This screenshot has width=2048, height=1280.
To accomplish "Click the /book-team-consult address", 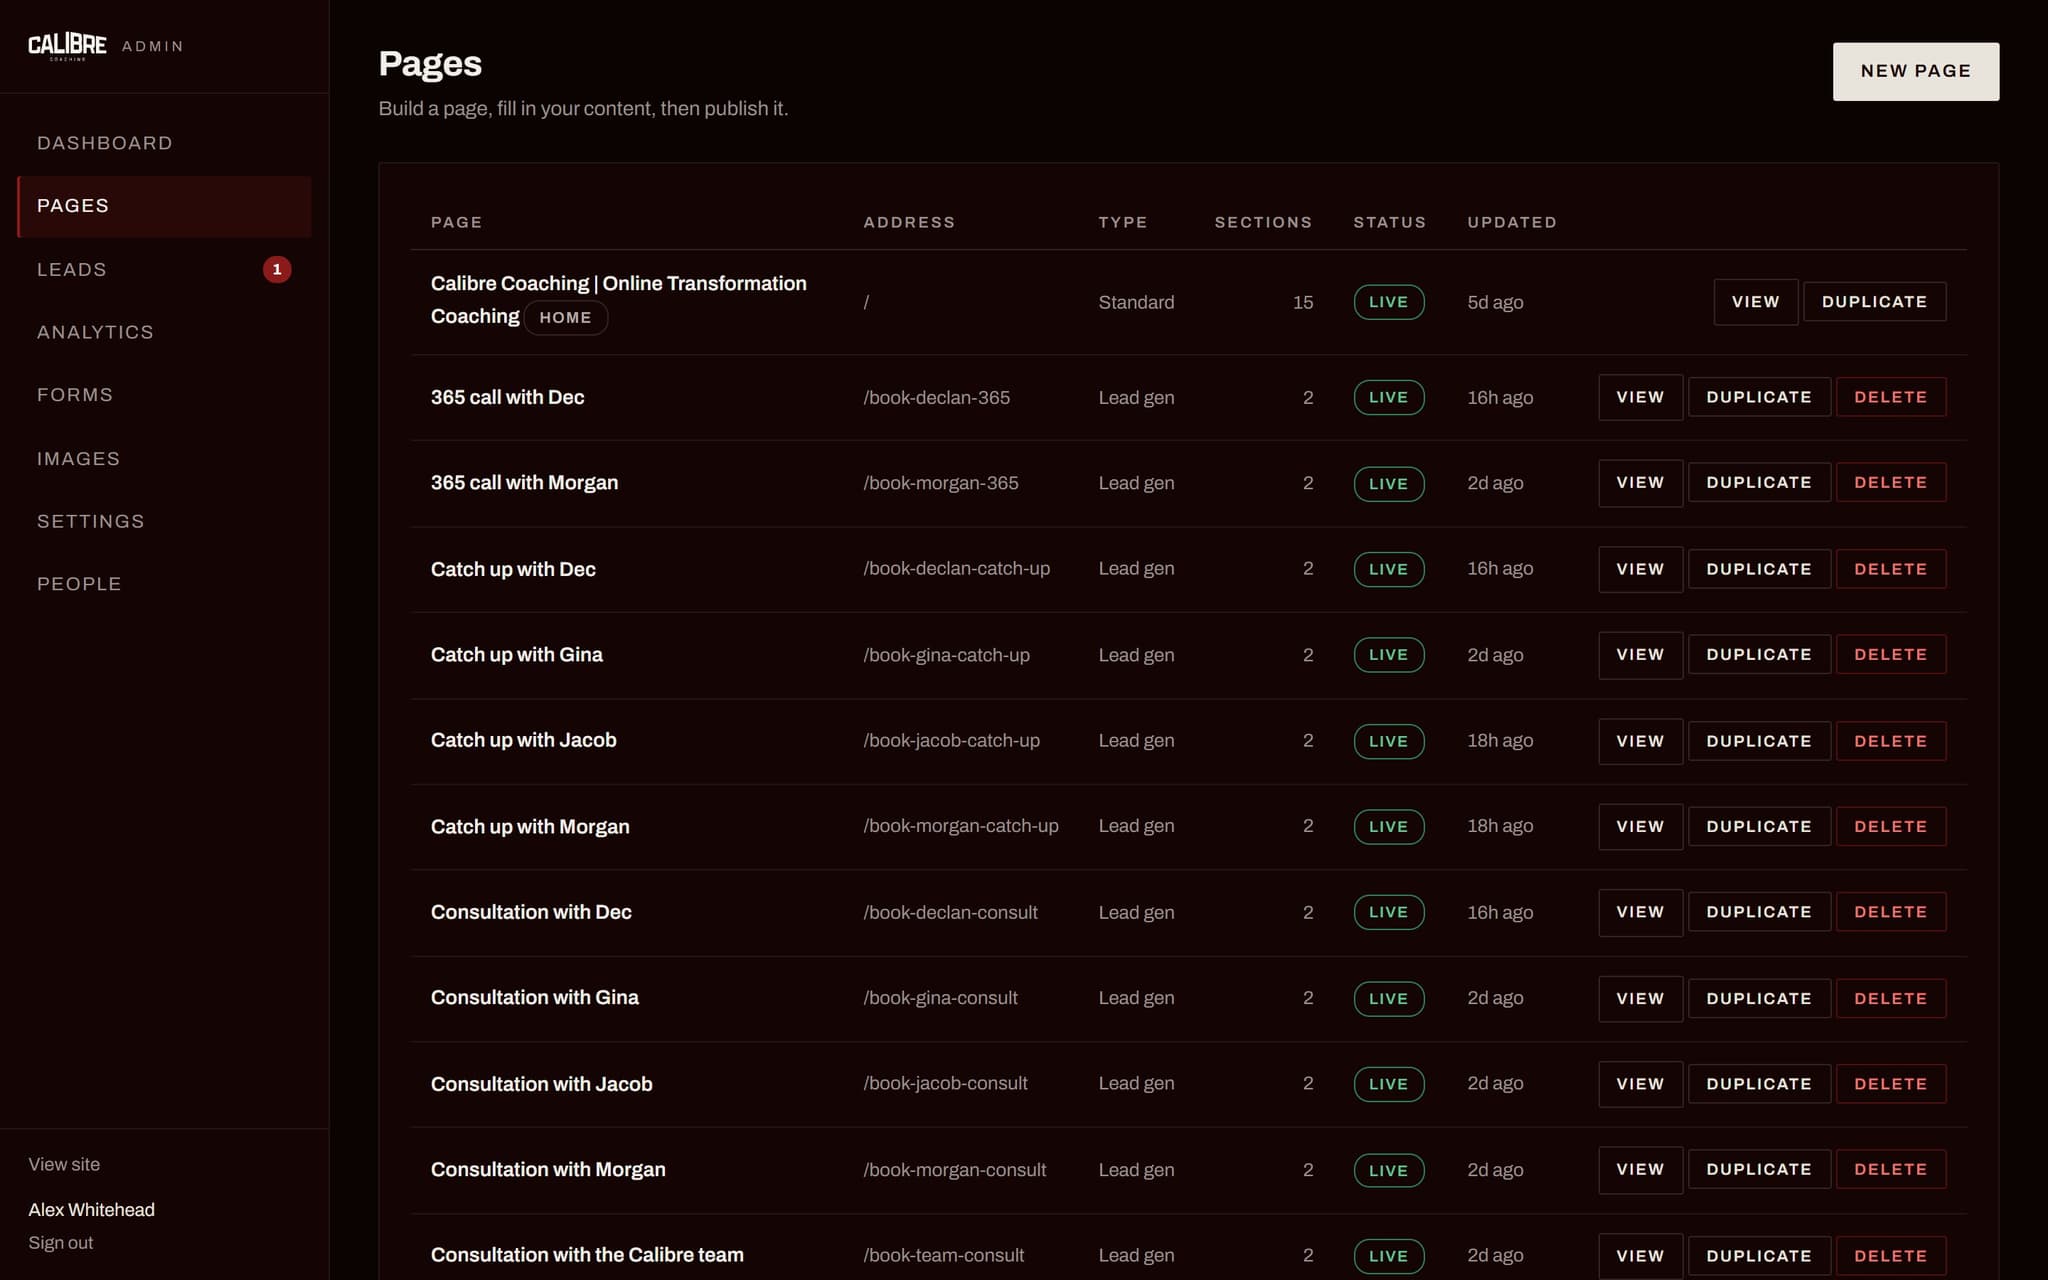I will click(943, 1256).
